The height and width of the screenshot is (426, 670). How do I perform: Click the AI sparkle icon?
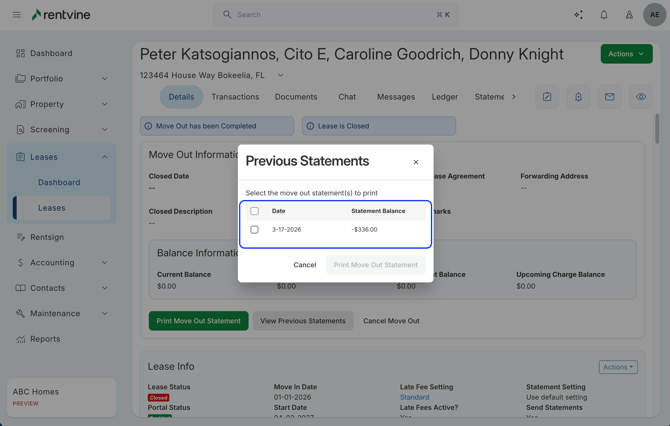[578, 15]
